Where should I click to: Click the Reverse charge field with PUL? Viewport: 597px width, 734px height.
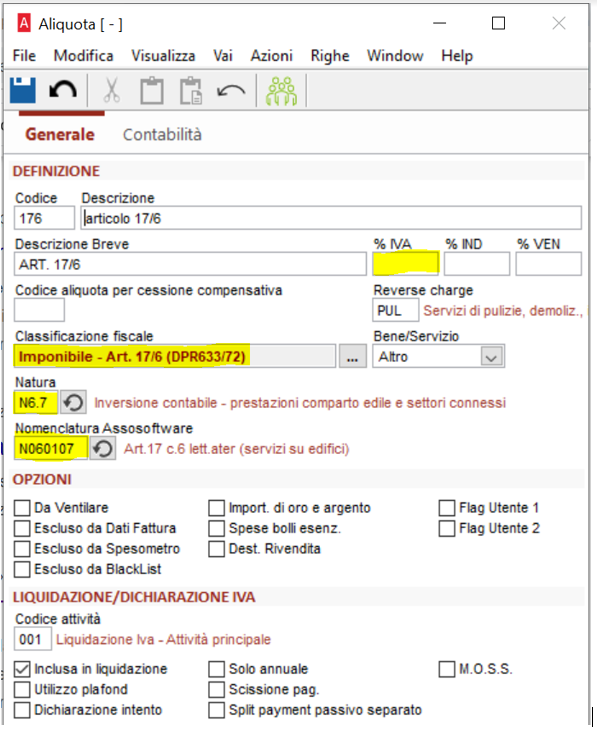tap(396, 310)
